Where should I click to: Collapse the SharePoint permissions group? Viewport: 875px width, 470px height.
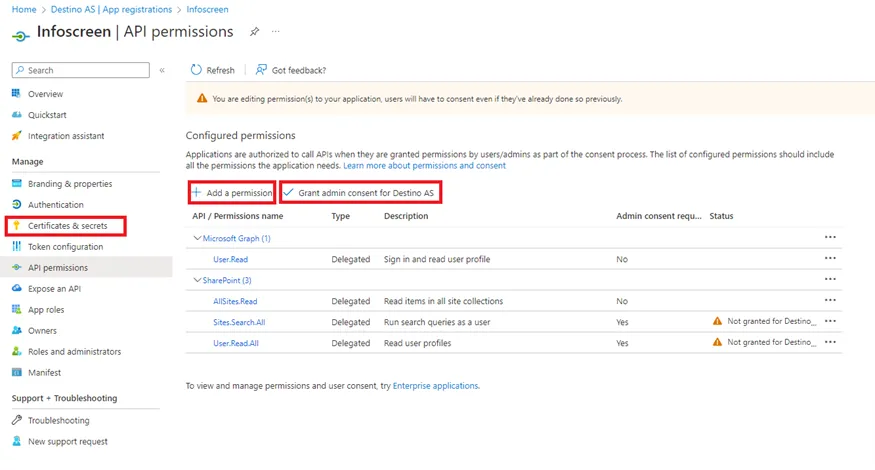tap(197, 280)
